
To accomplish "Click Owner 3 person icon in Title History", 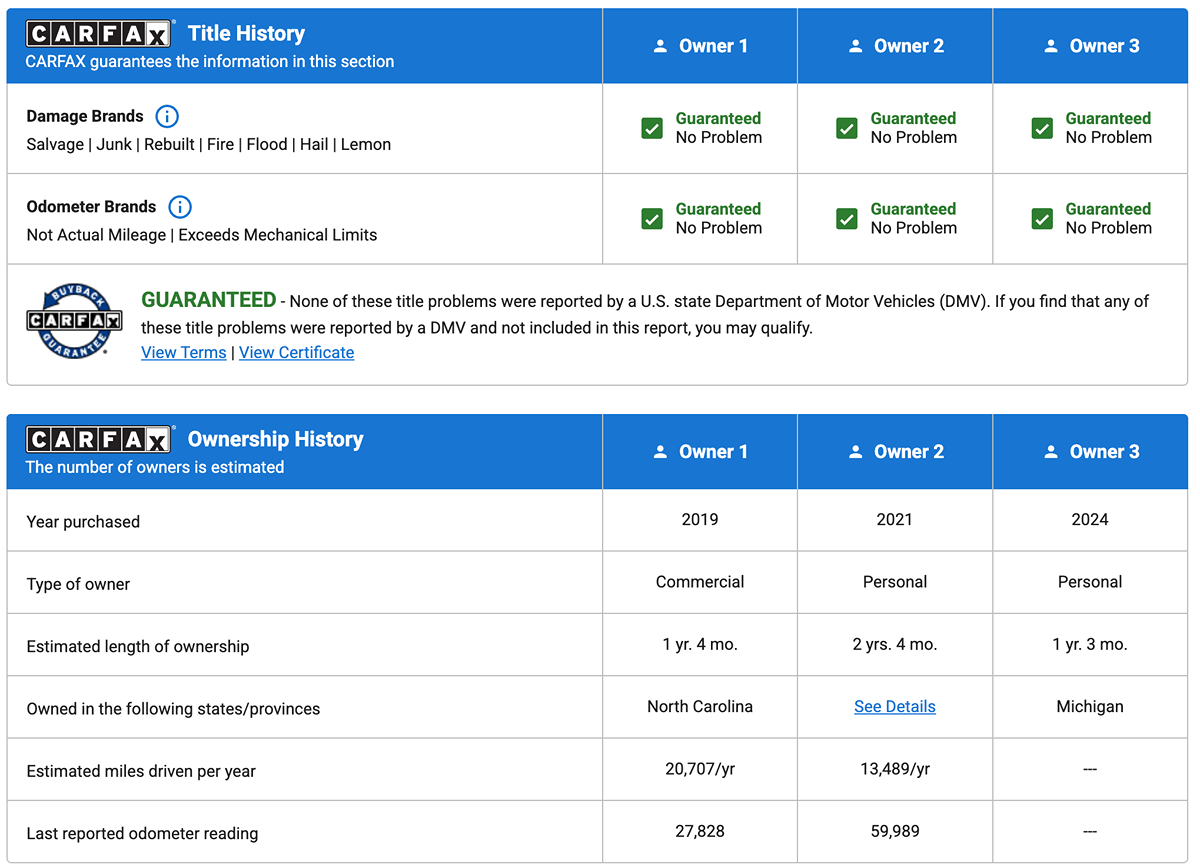I will (x=1050, y=46).
